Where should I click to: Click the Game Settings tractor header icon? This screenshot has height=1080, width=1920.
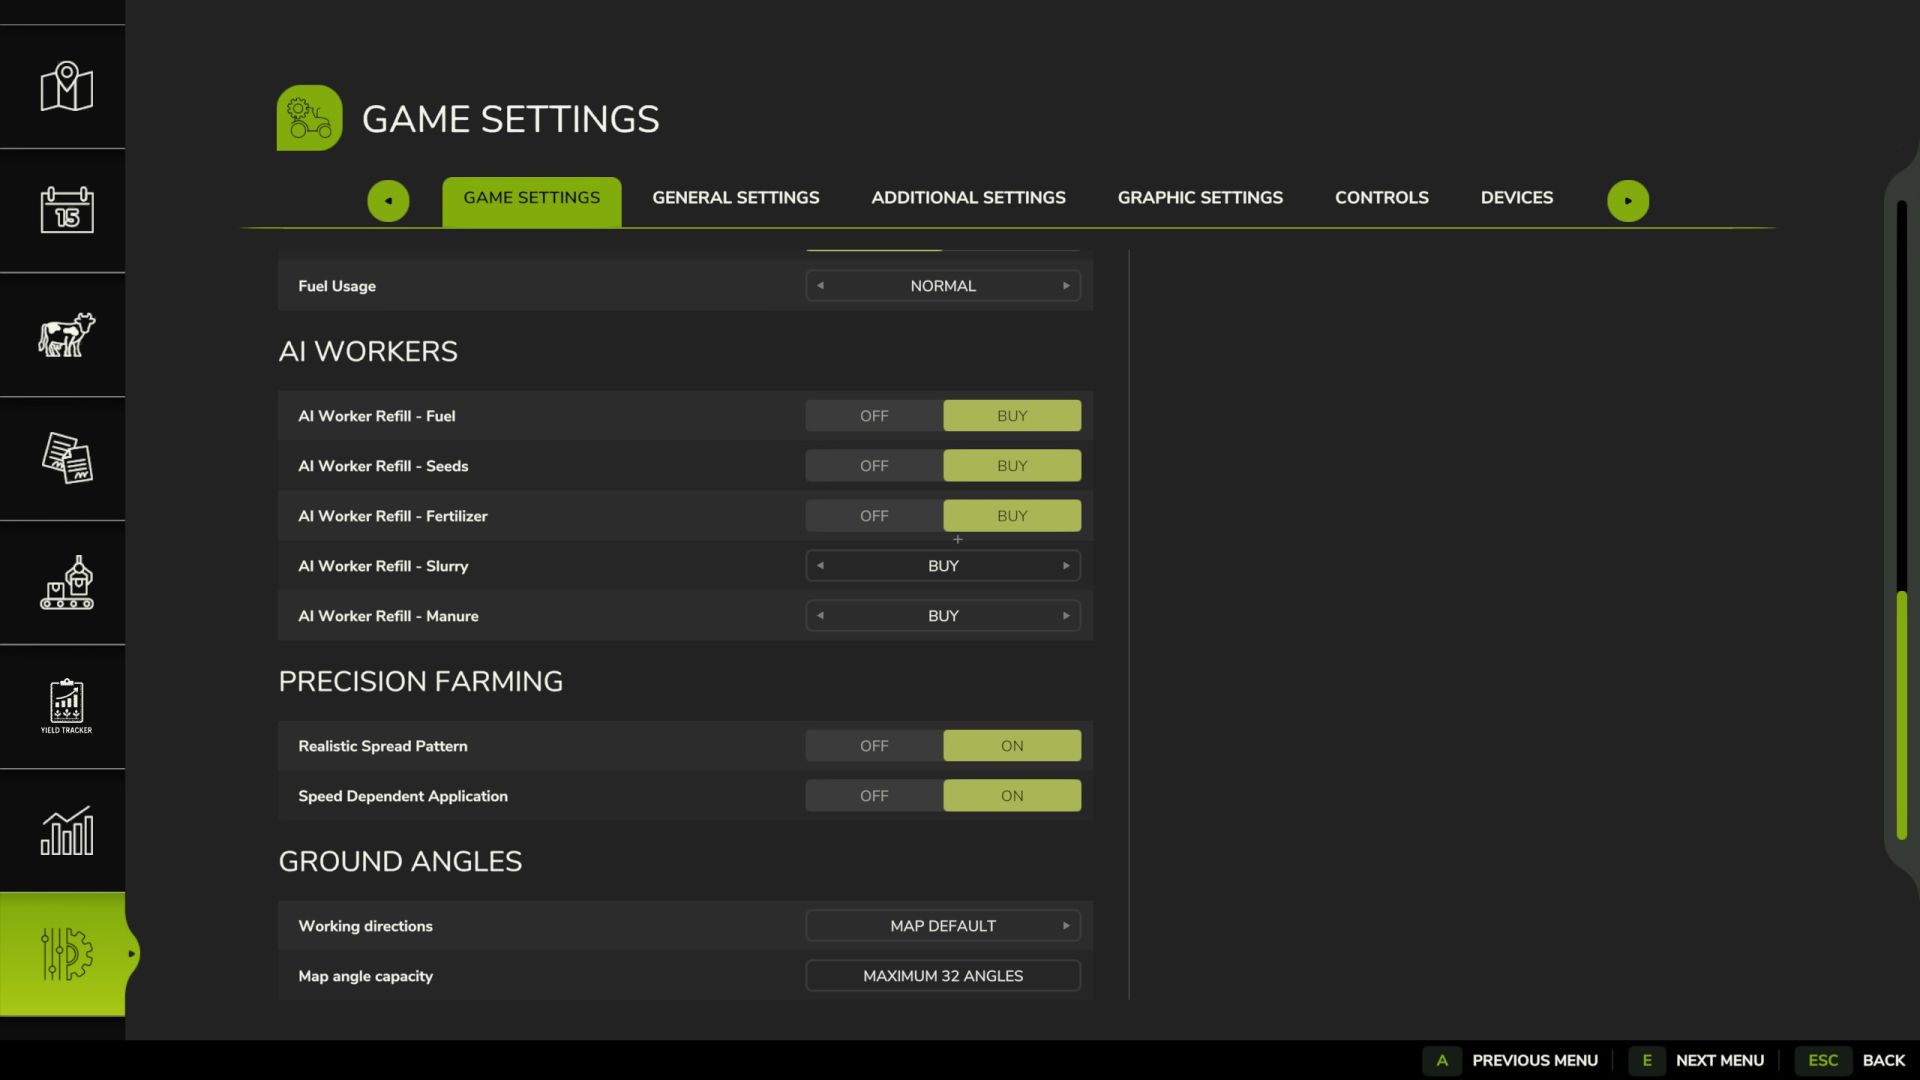[309, 118]
